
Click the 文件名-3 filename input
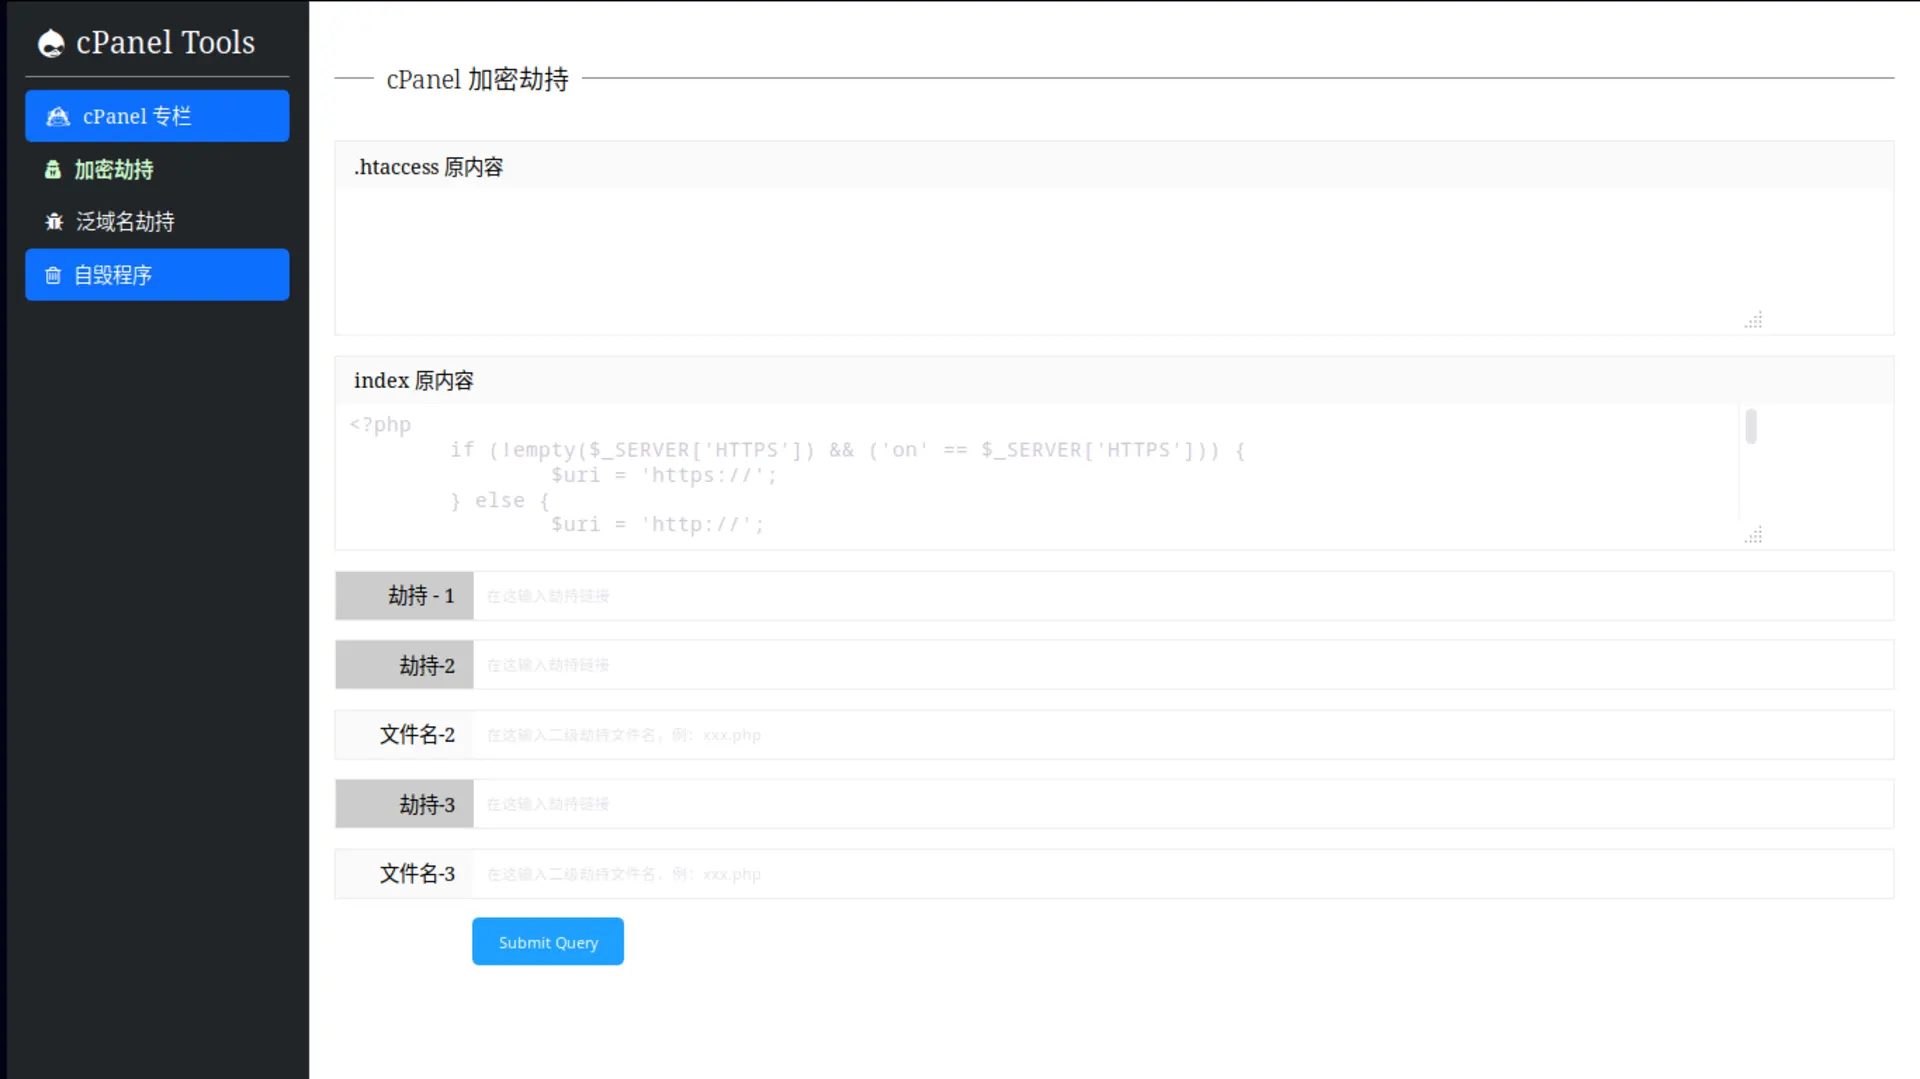click(x=900, y=873)
